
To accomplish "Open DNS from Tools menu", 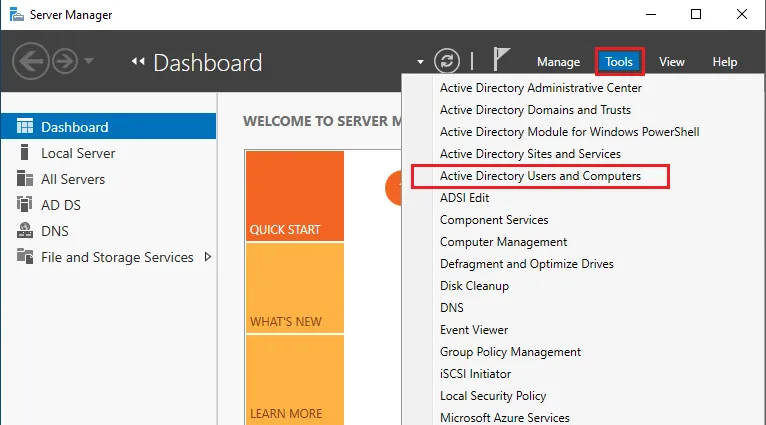I will [452, 308].
